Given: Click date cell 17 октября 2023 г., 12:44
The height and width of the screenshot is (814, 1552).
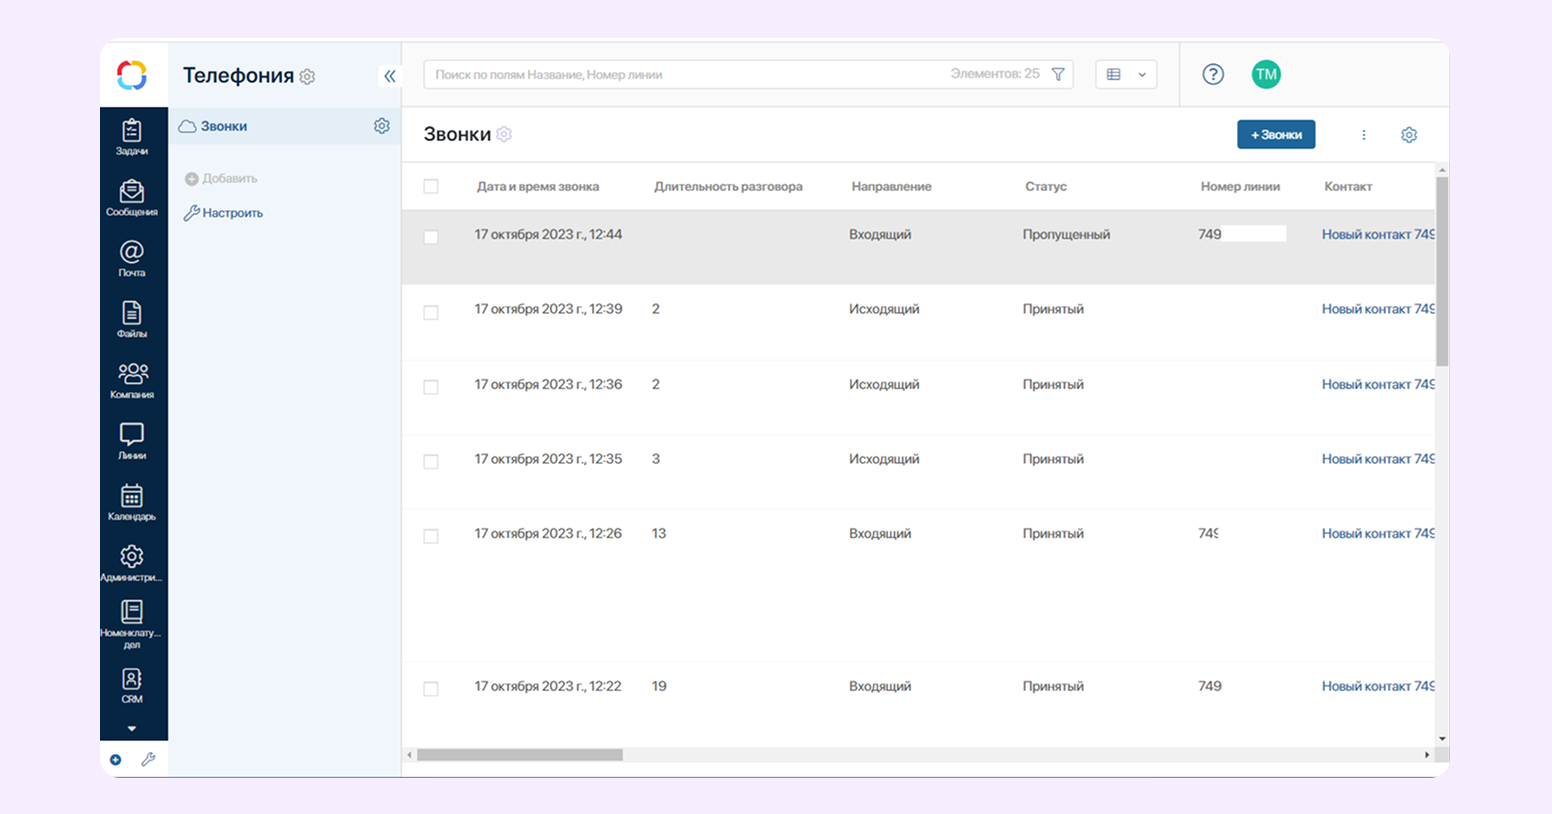Looking at the screenshot, I should pyautogui.click(x=548, y=234).
